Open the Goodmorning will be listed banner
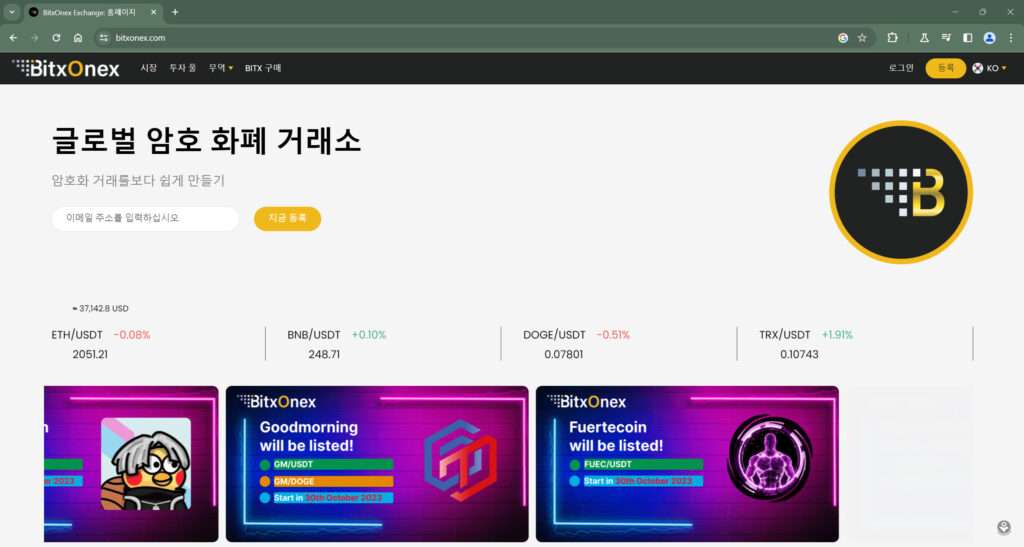1024x547 pixels. [x=377, y=463]
